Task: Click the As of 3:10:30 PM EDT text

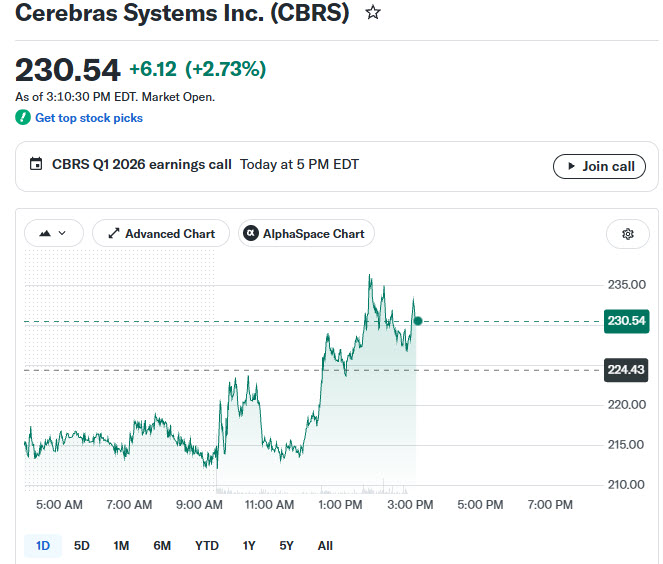Action: click(115, 97)
